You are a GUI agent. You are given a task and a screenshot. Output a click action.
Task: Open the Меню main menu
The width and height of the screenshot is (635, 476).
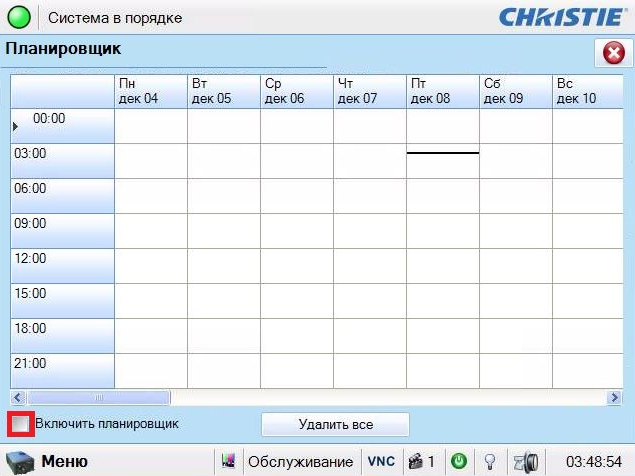click(x=64, y=461)
